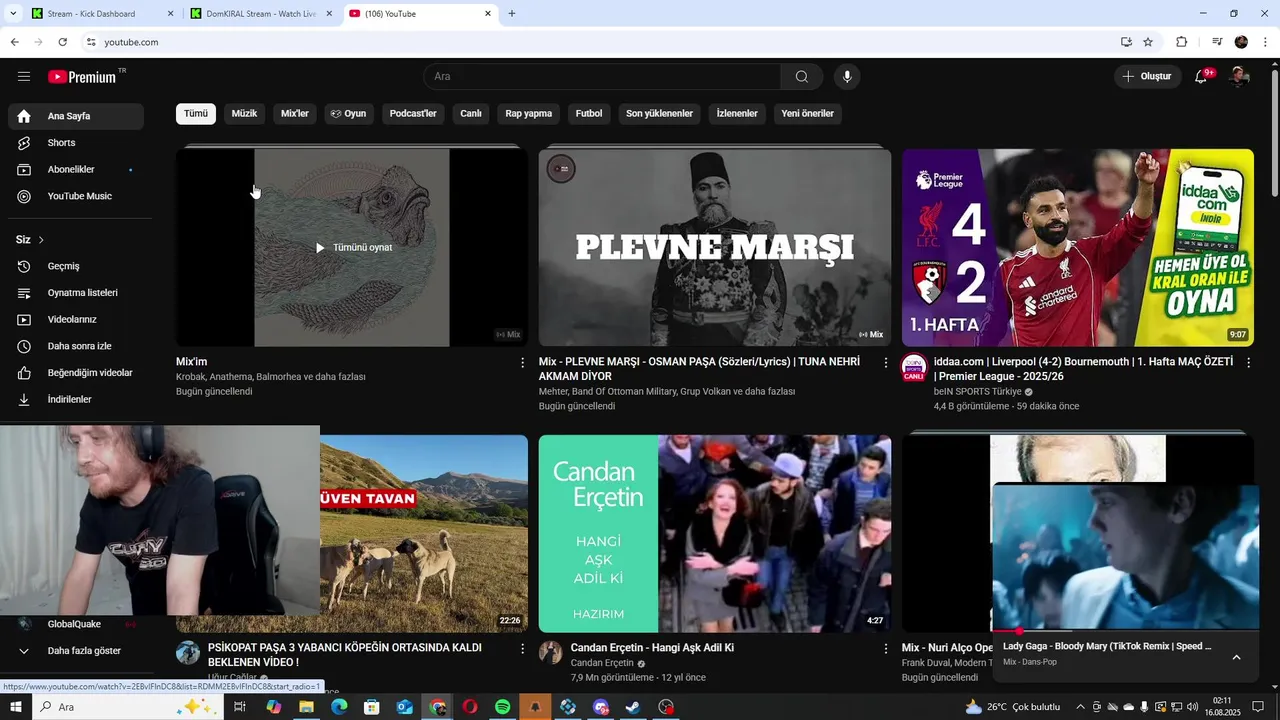This screenshot has width=1280, height=720.
Task: Go to Ana Sayfa home
Action: pyautogui.click(x=76, y=116)
